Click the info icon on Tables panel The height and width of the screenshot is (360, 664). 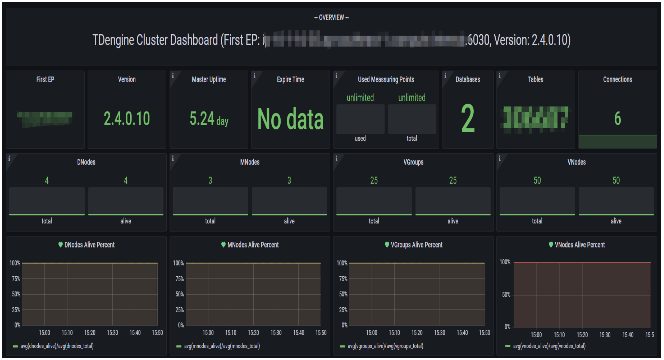[500, 75]
